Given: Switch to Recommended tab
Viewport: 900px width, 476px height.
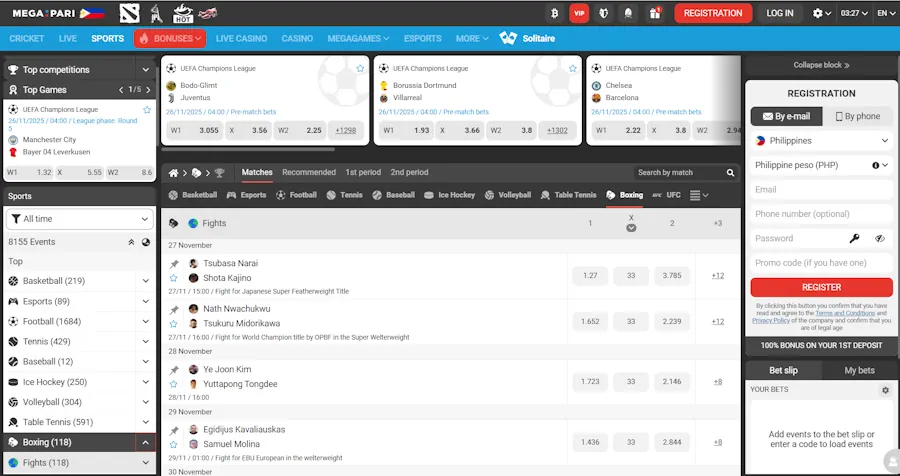Looking at the screenshot, I should (309, 172).
